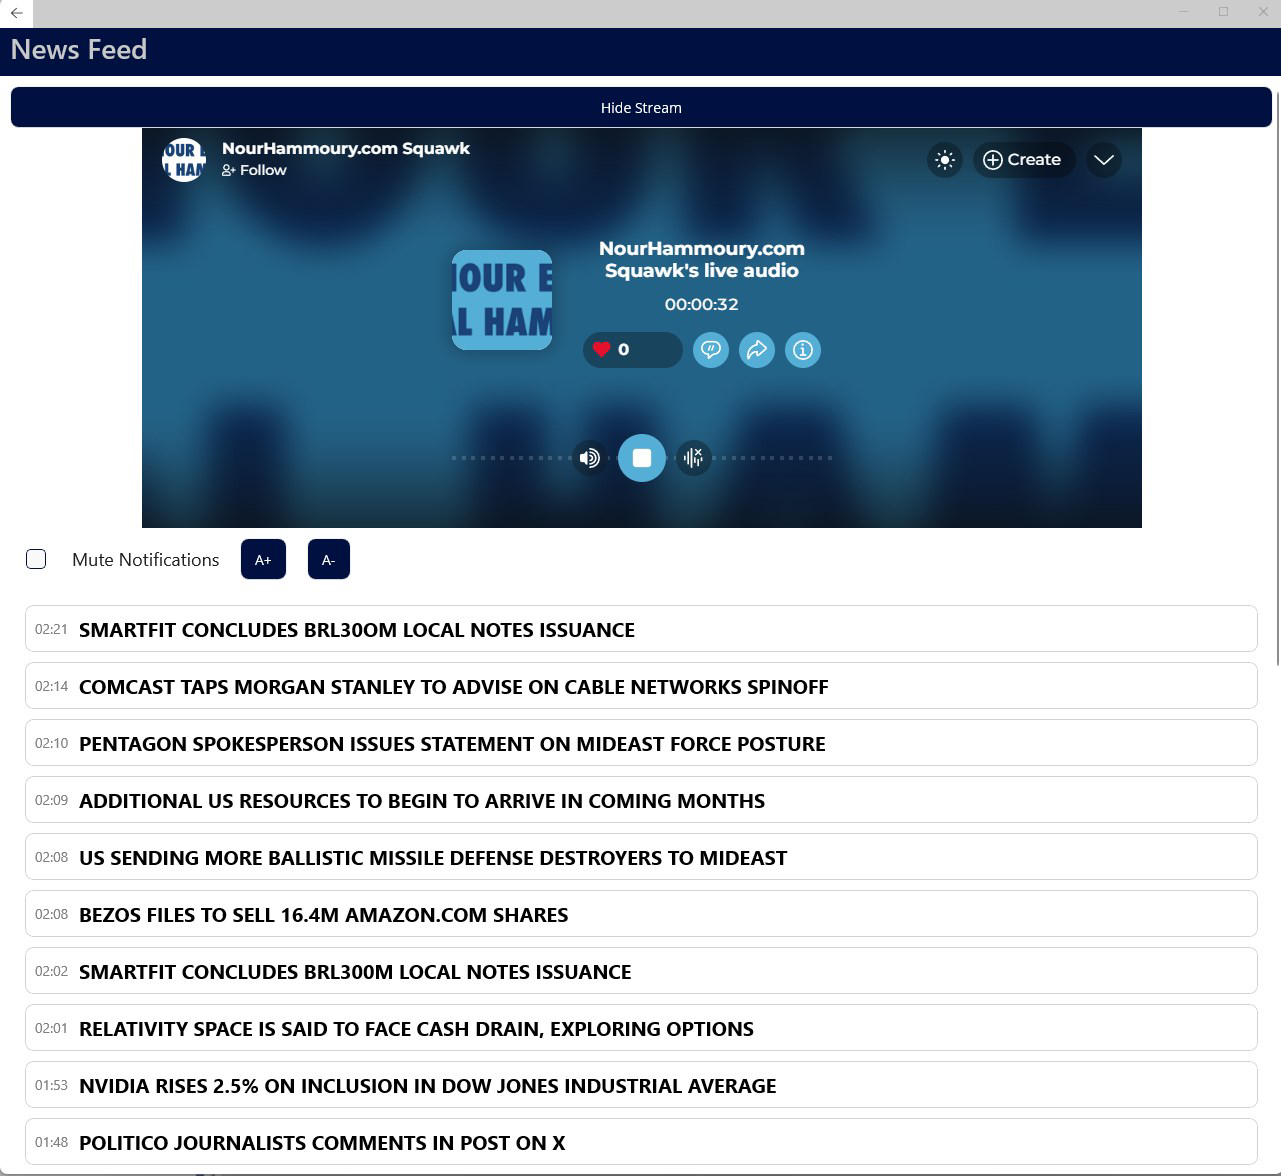Decrease font size with A- button

[x=328, y=559]
